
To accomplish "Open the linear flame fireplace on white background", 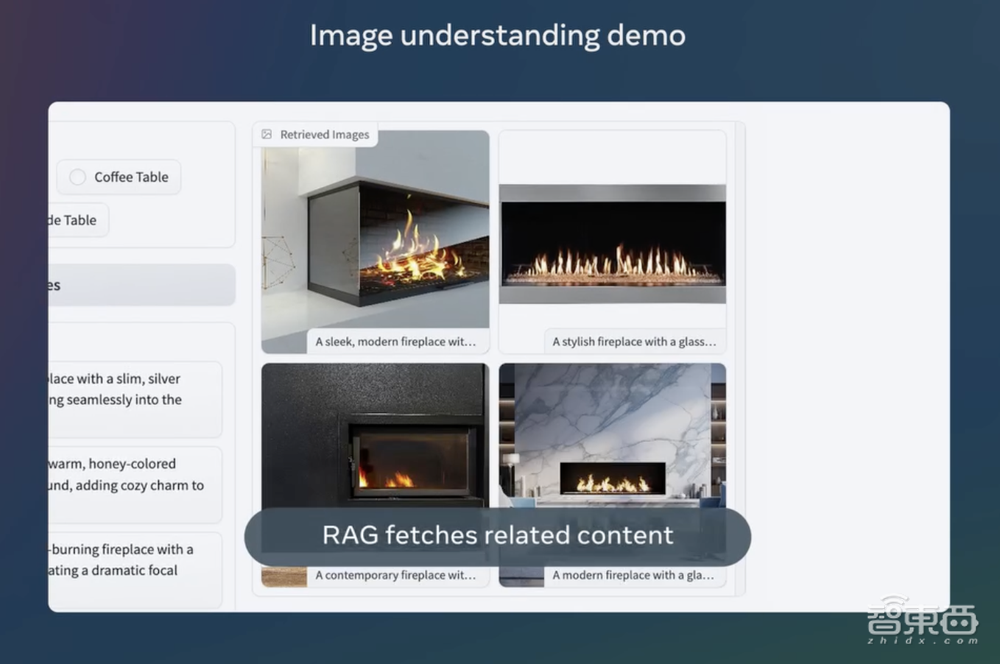I will [x=612, y=242].
